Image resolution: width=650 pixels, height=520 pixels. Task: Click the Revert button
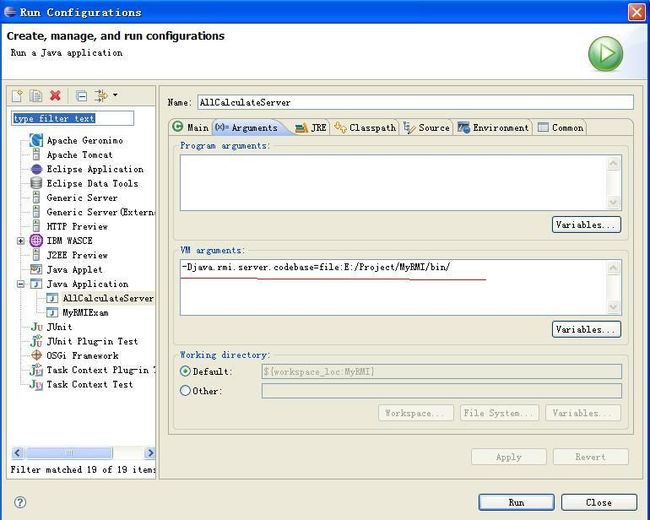(x=591, y=457)
